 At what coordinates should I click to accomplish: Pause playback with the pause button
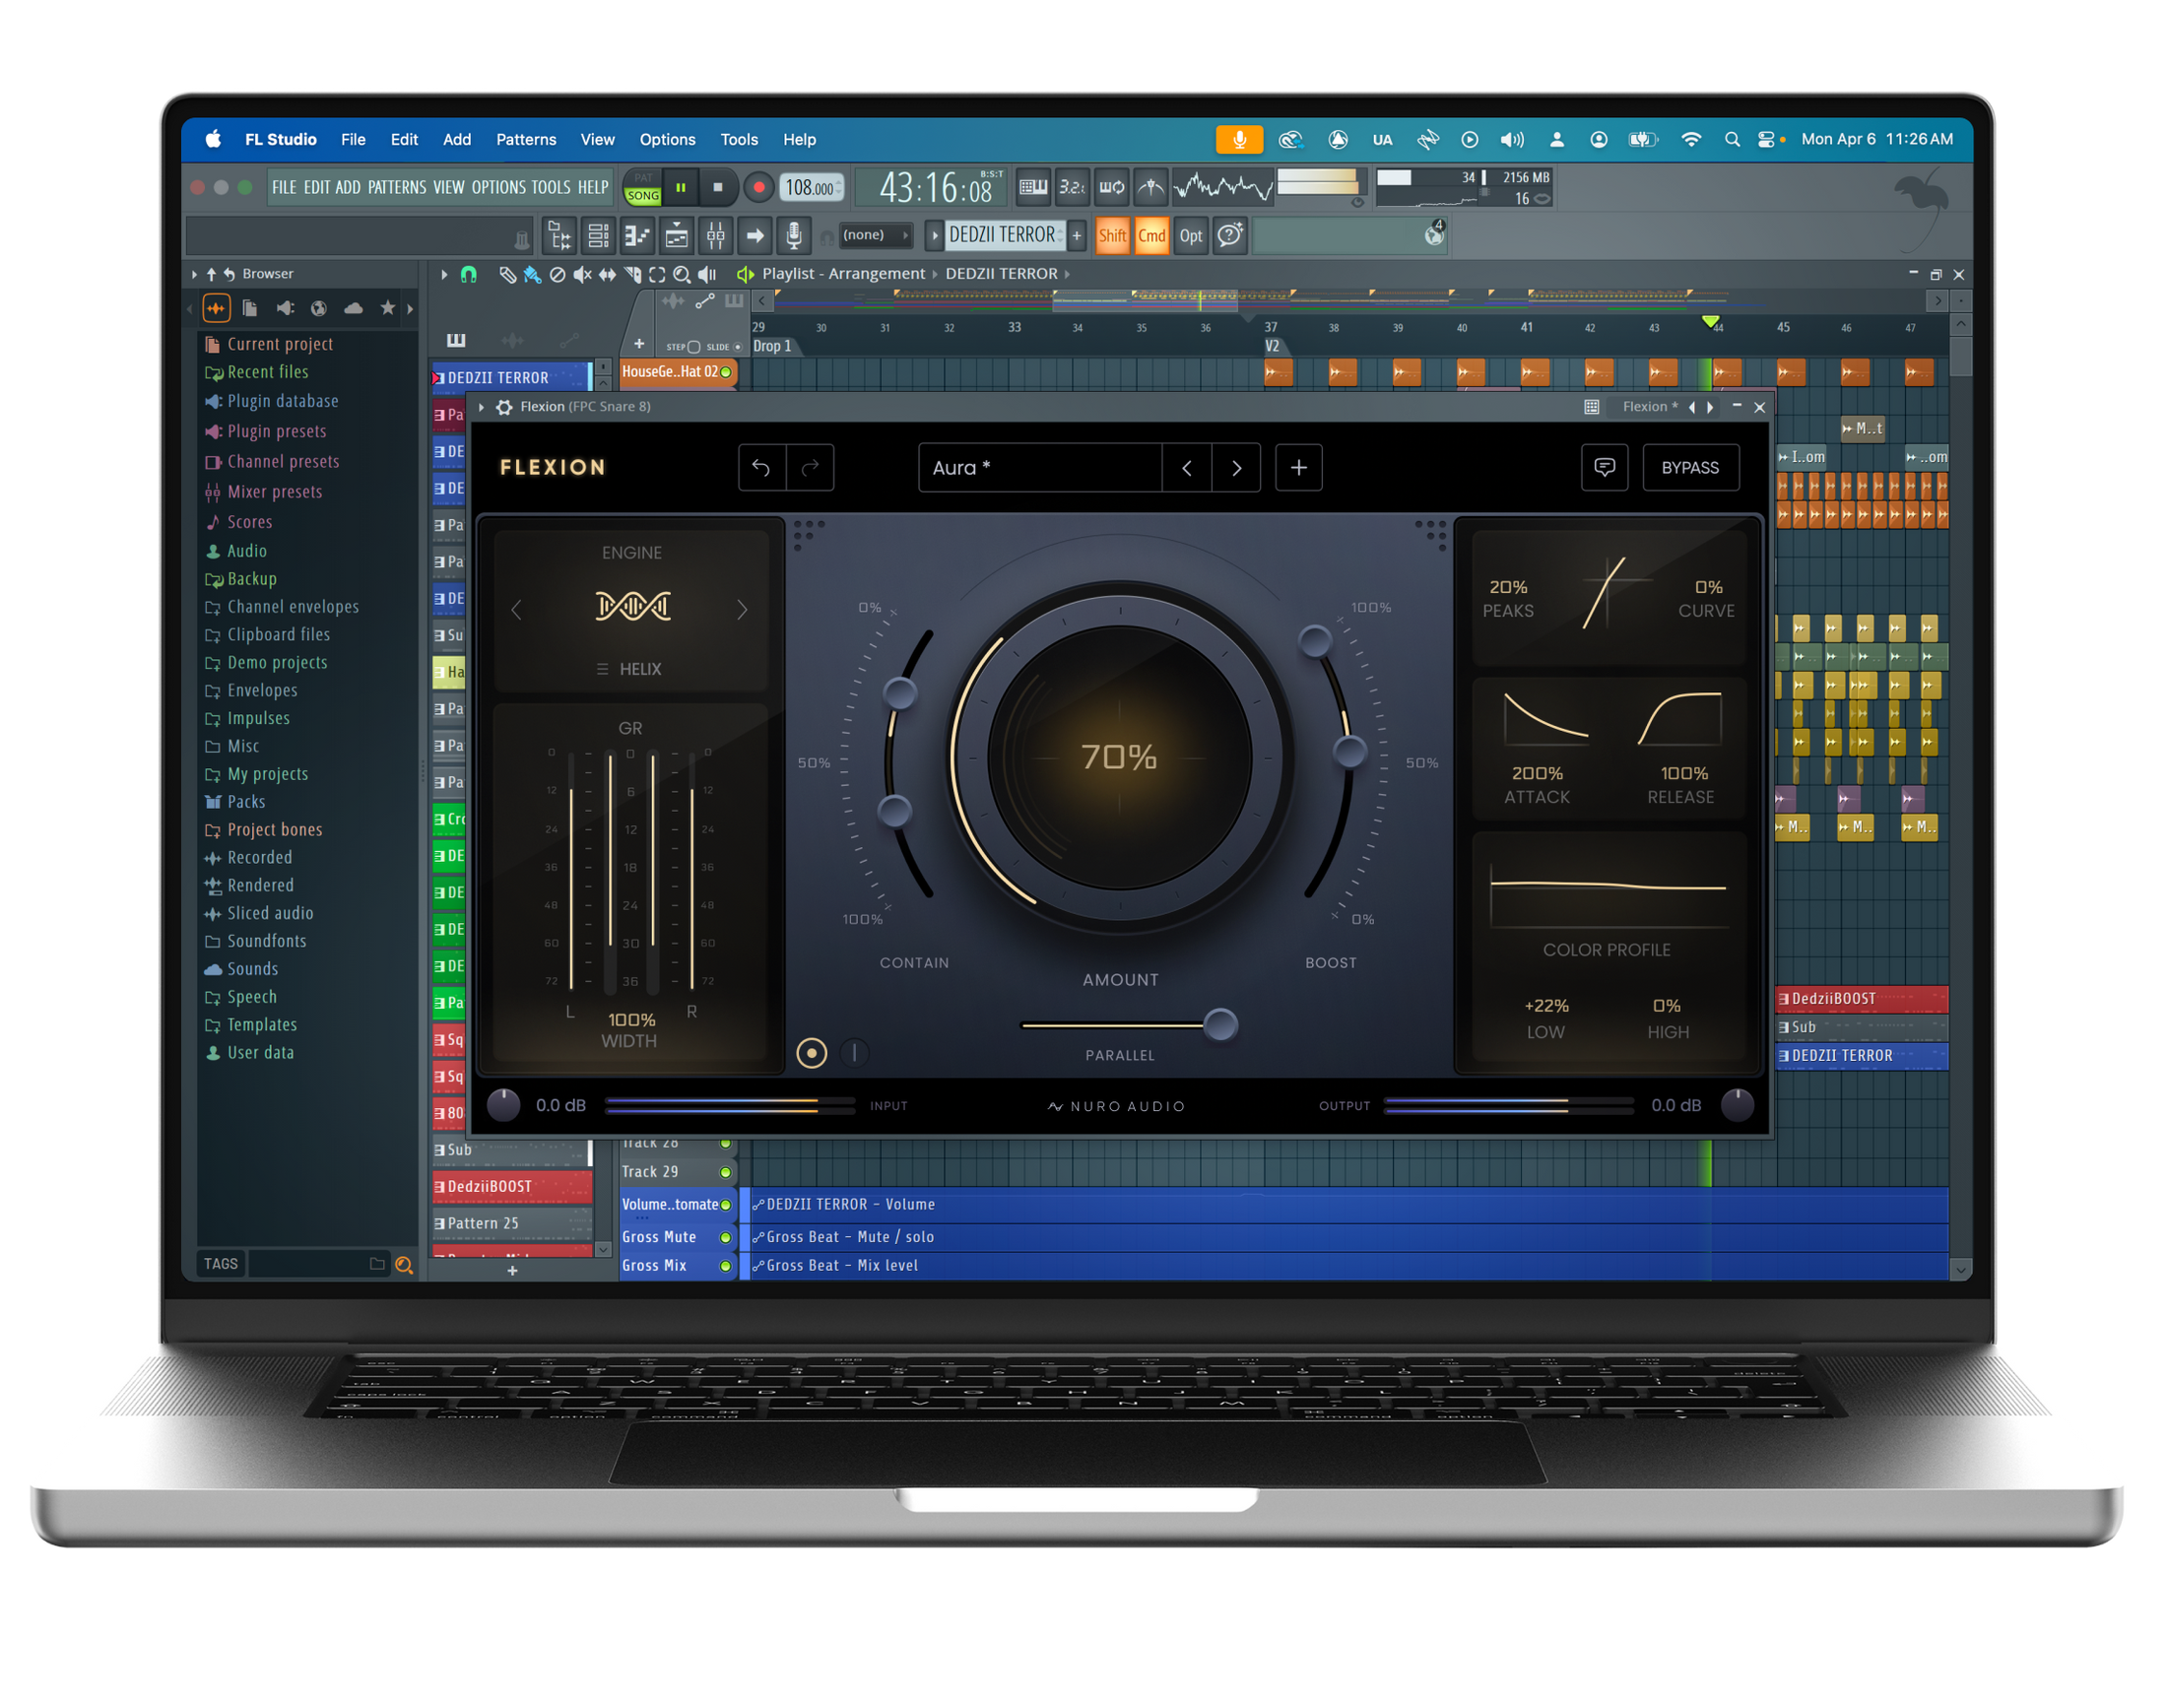(x=681, y=187)
